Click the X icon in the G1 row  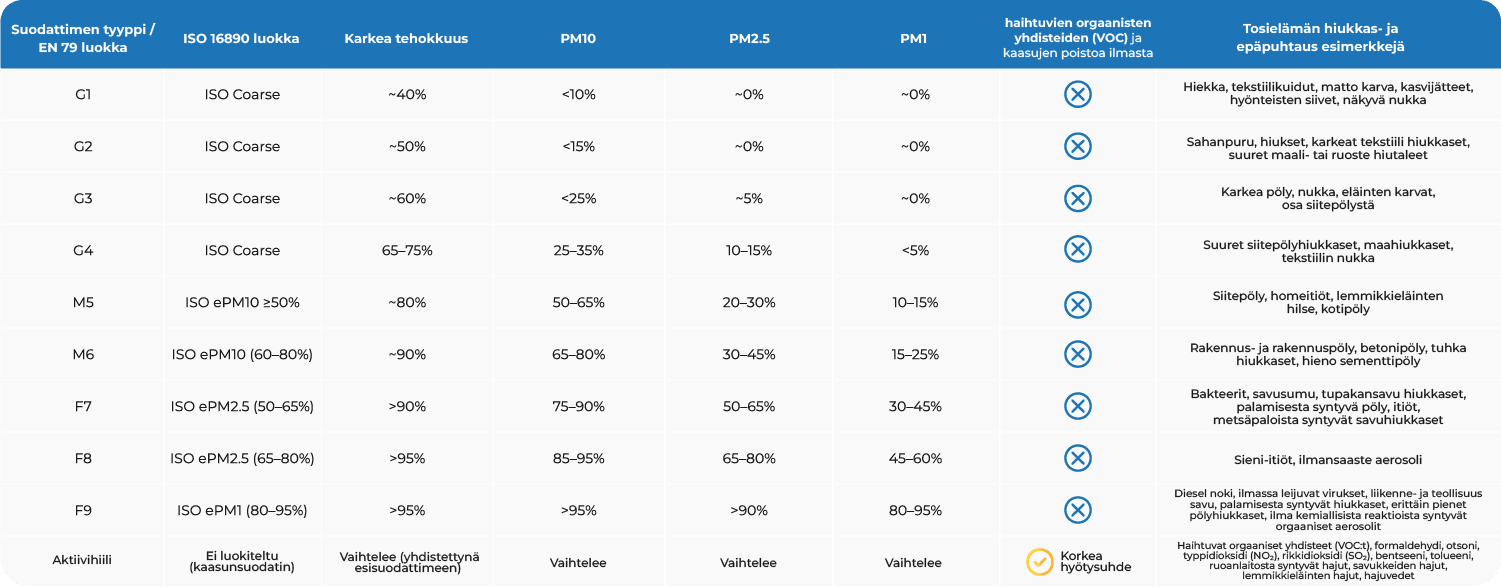1077,95
